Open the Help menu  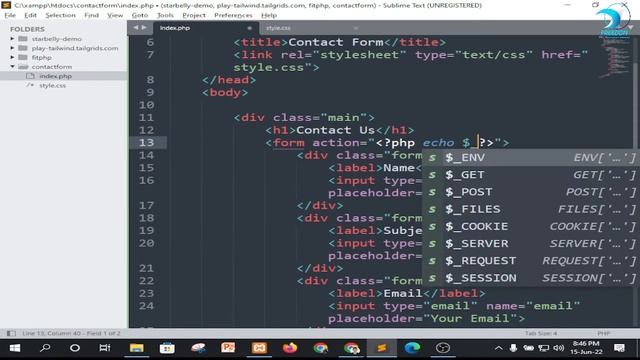coord(269,15)
